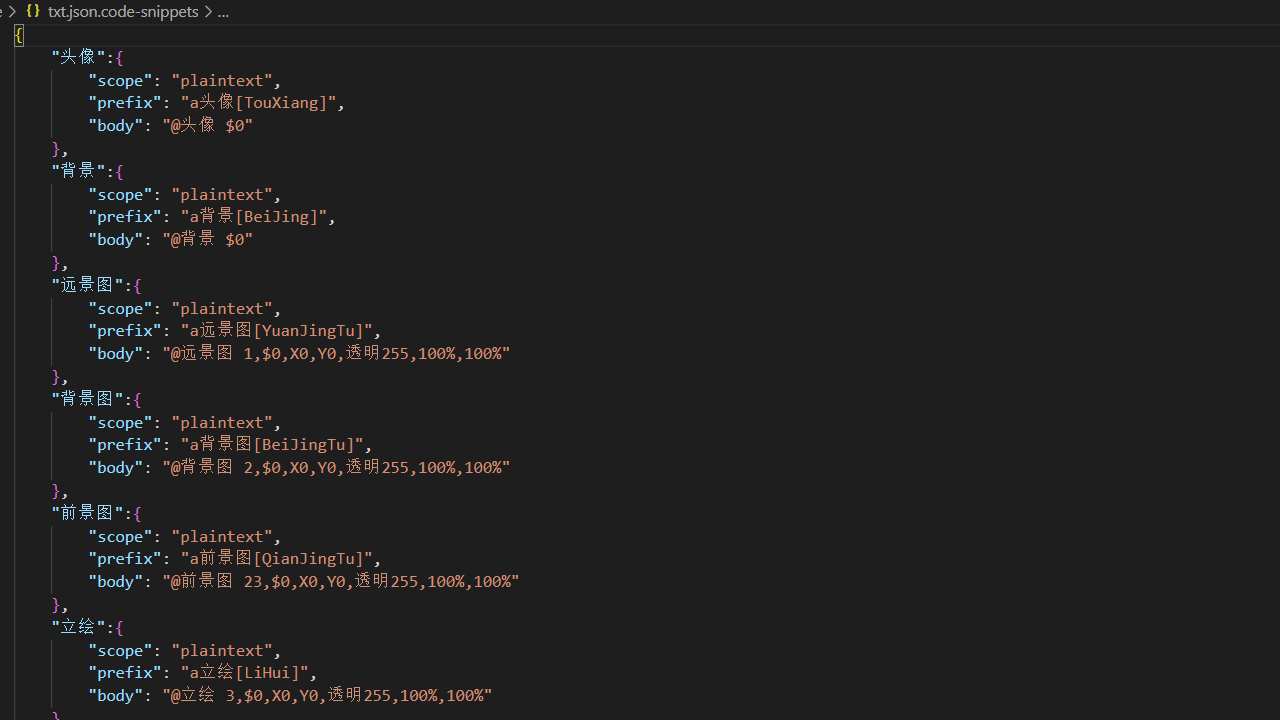Click body value starting "@背景图 2,$0"
The width and height of the screenshot is (1280, 720).
click(336, 467)
